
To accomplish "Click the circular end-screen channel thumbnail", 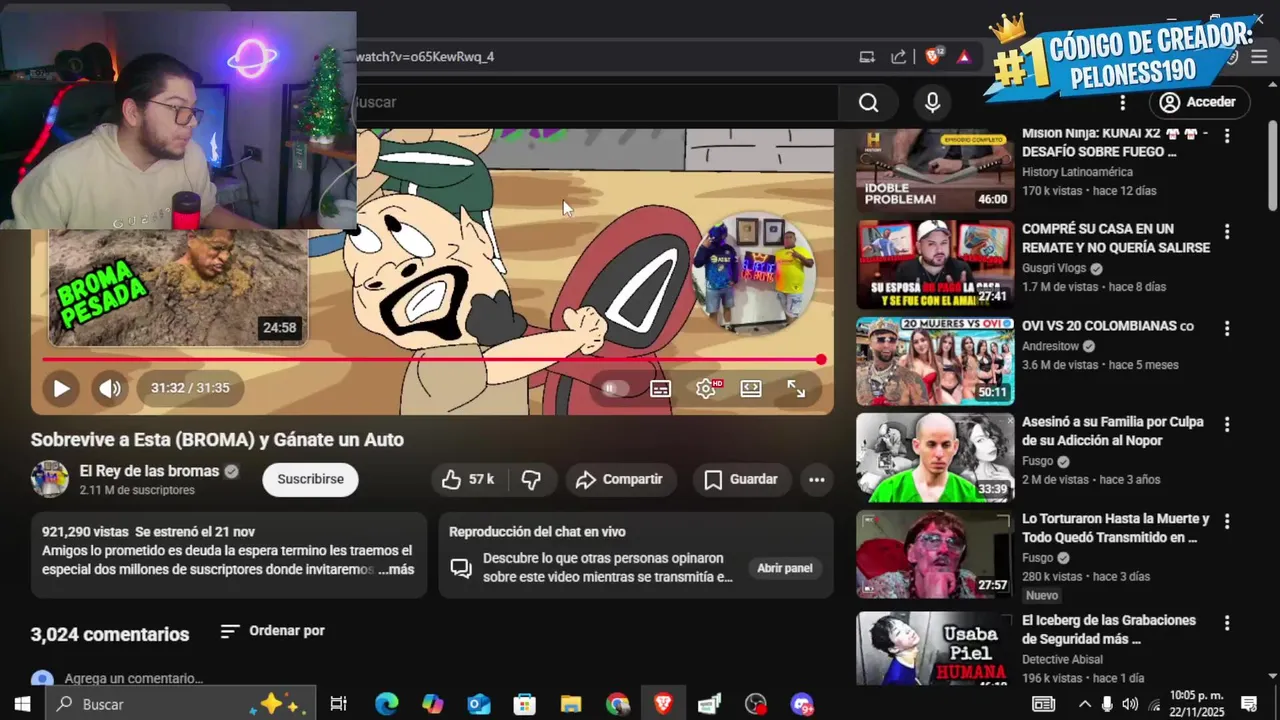I will click(x=754, y=273).
